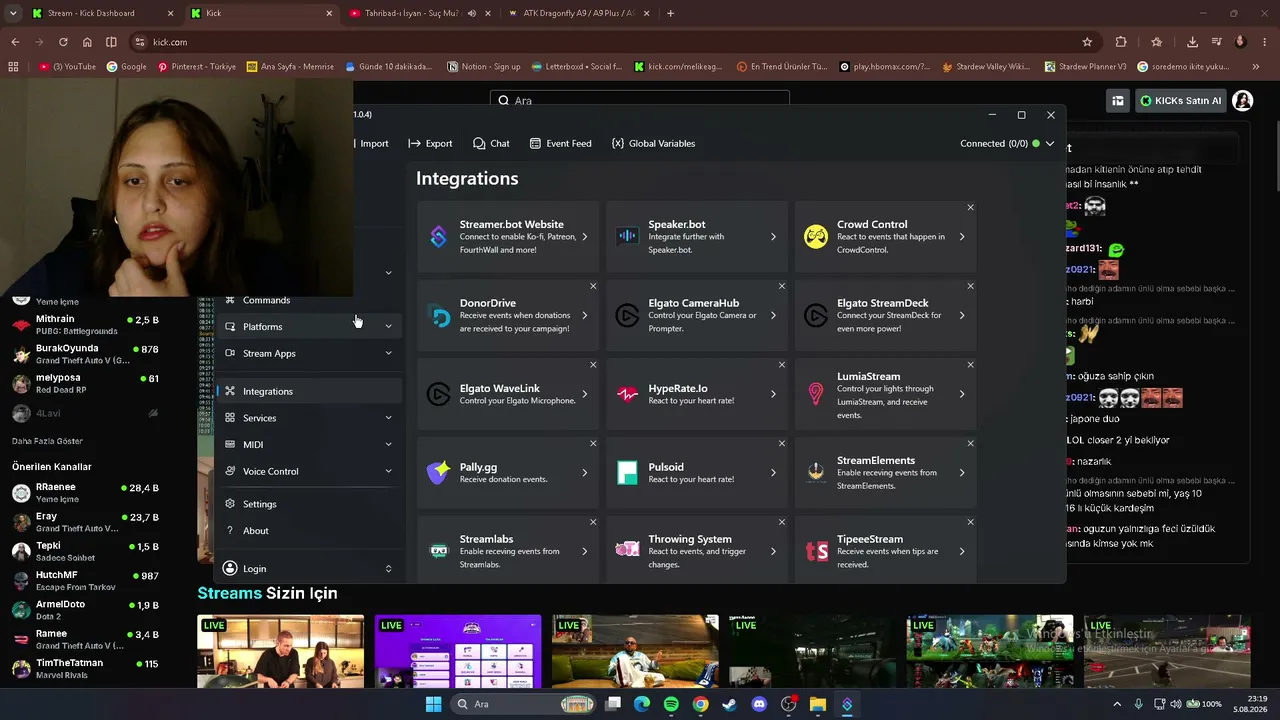Click the HypeRate.io heartbeat icon
The height and width of the screenshot is (720, 1280).
pos(627,394)
